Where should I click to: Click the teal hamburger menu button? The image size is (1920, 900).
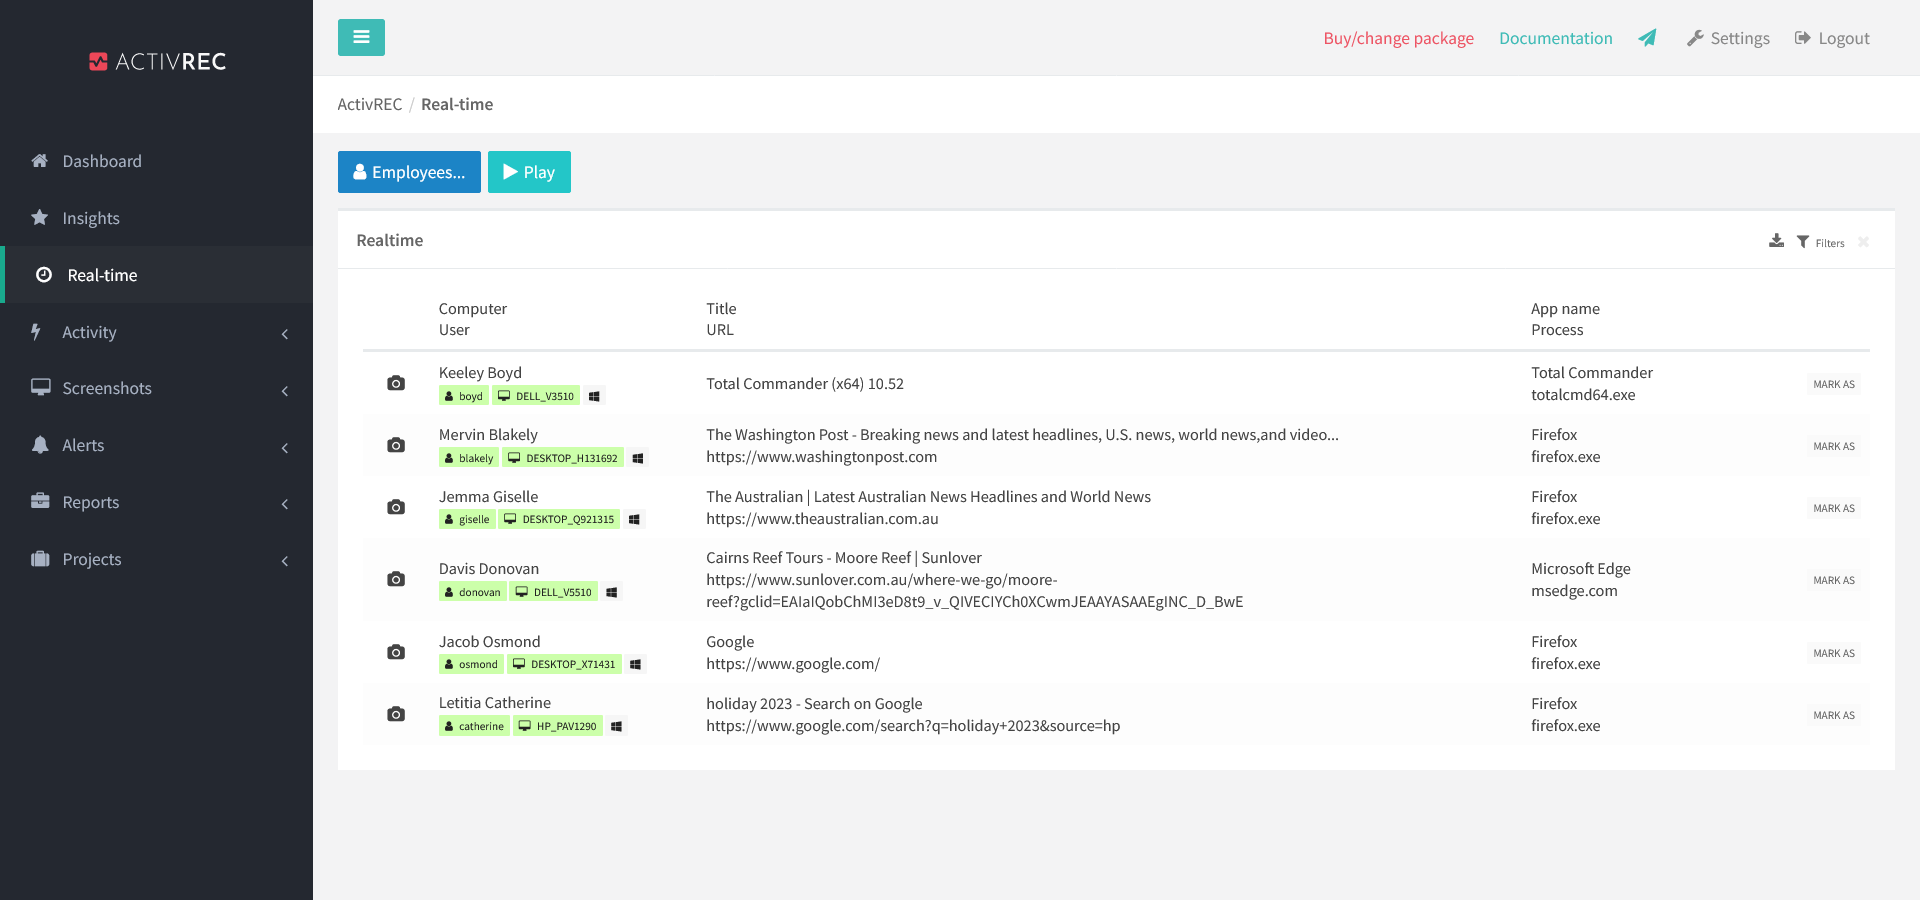point(361,37)
